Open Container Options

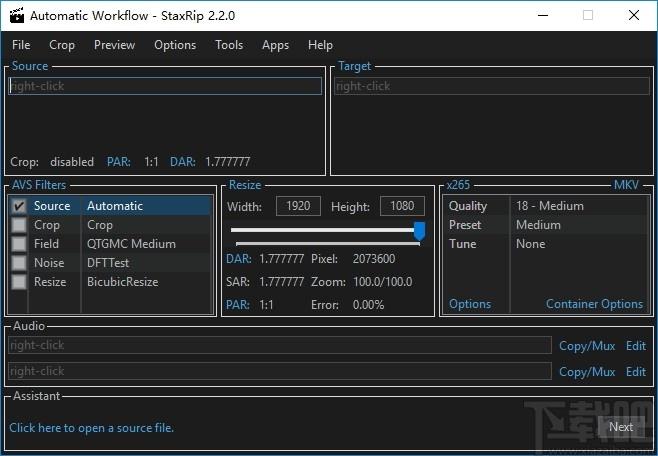click(x=594, y=304)
